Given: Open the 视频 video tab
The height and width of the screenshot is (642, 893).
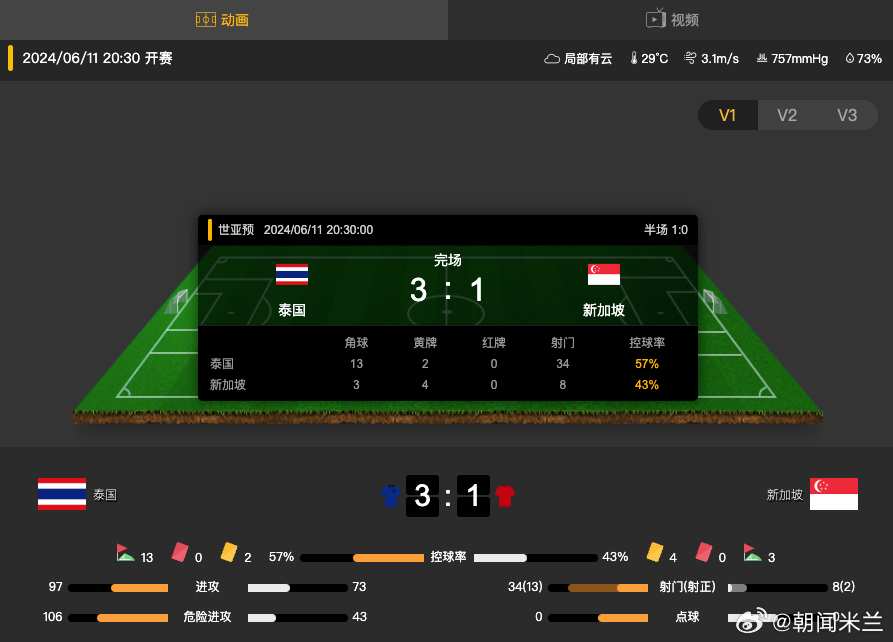Looking at the screenshot, I should click(671, 20).
